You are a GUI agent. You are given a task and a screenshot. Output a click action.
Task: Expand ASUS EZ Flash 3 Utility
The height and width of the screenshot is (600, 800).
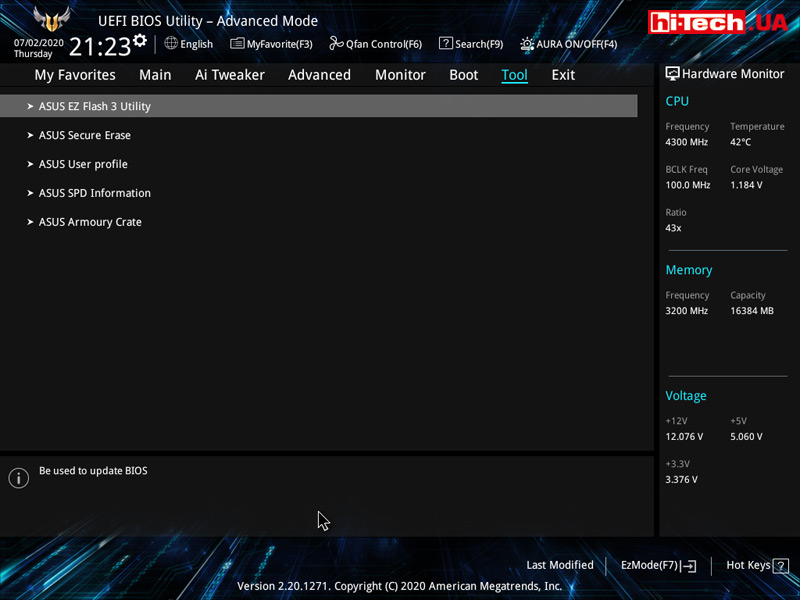[94, 106]
